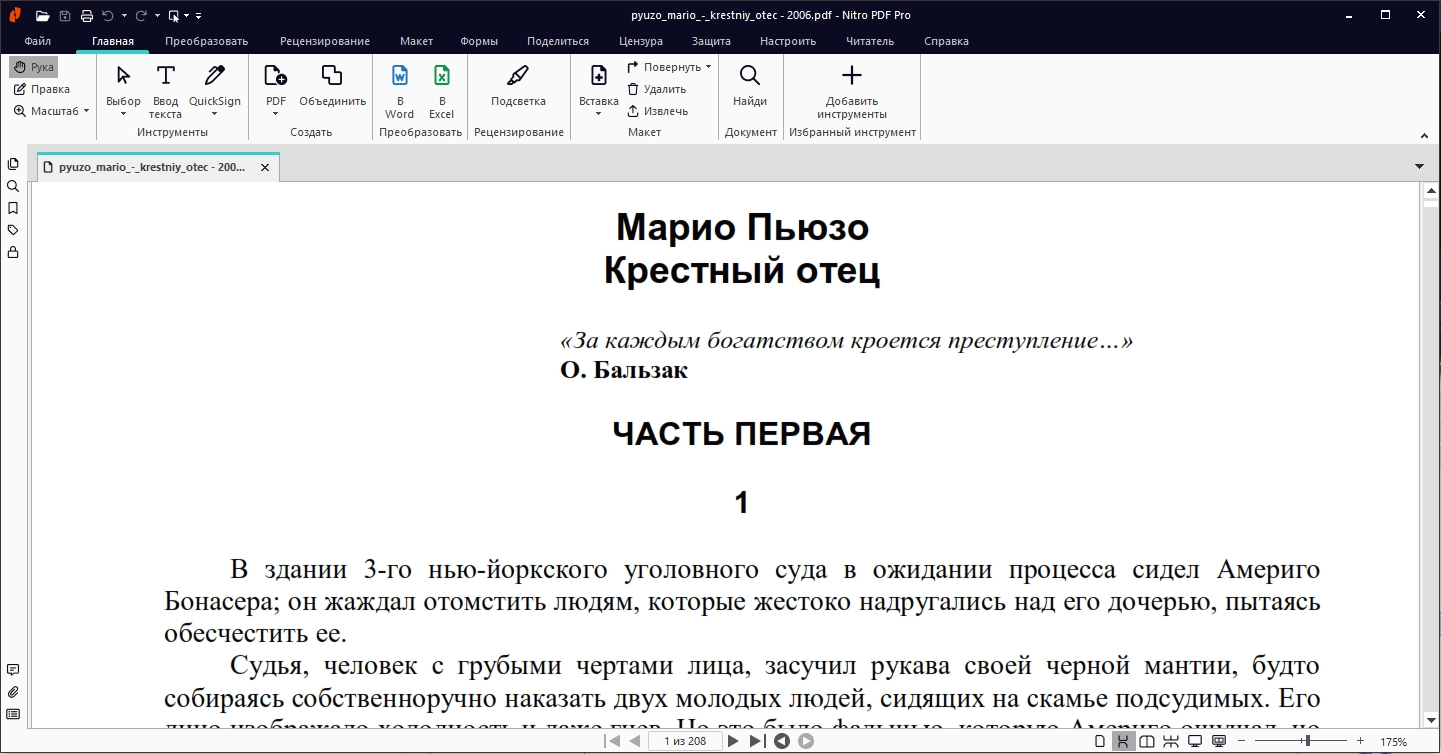This screenshot has height=754, width=1441.
Task: Expand the QuickSign dropdown arrow
Action: 215,114
